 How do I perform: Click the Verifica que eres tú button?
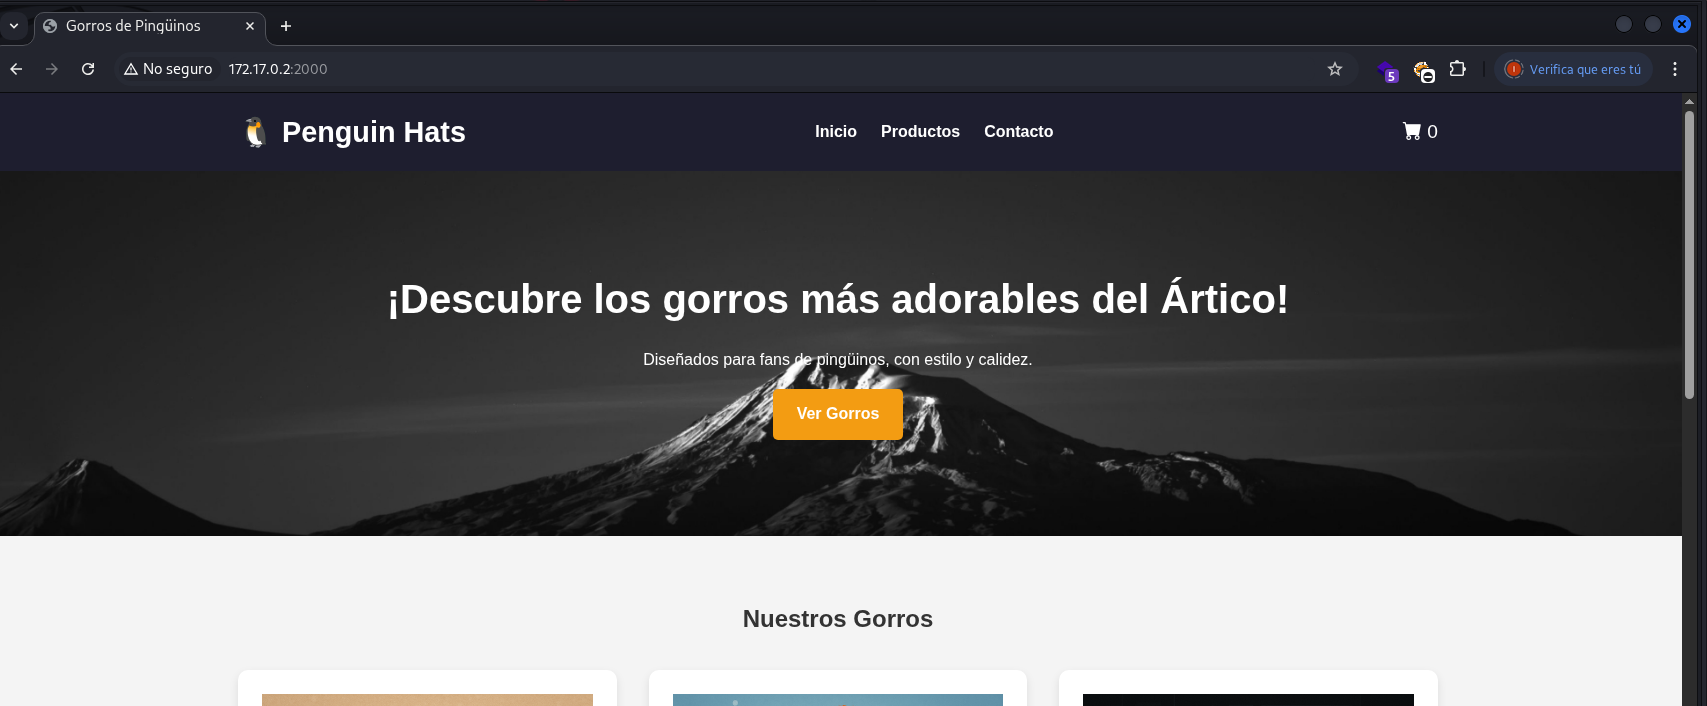pyautogui.click(x=1573, y=69)
